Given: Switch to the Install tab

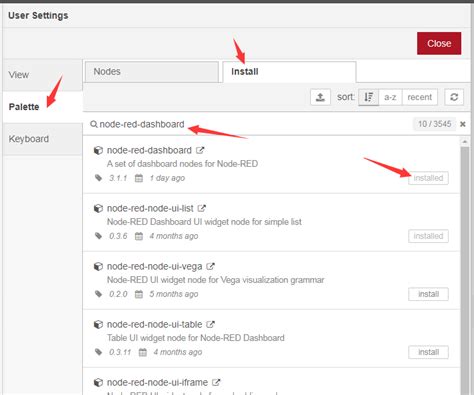Looking at the screenshot, I should tap(289, 72).
